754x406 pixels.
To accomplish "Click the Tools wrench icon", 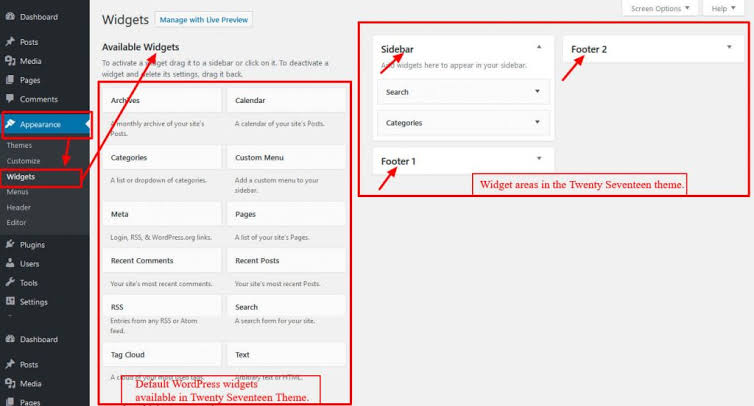I will click(x=10, y=282).
